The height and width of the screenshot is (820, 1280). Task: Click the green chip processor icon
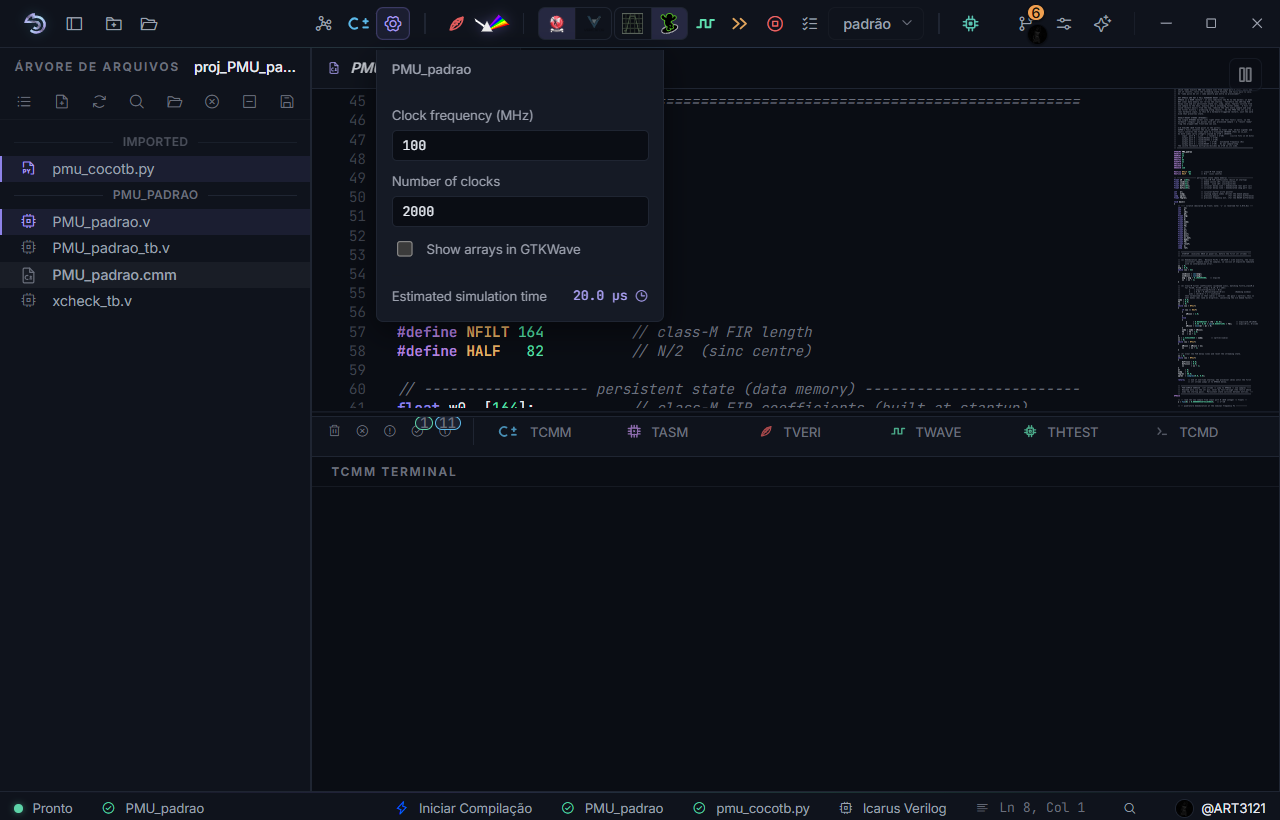(x=970, y=23)
